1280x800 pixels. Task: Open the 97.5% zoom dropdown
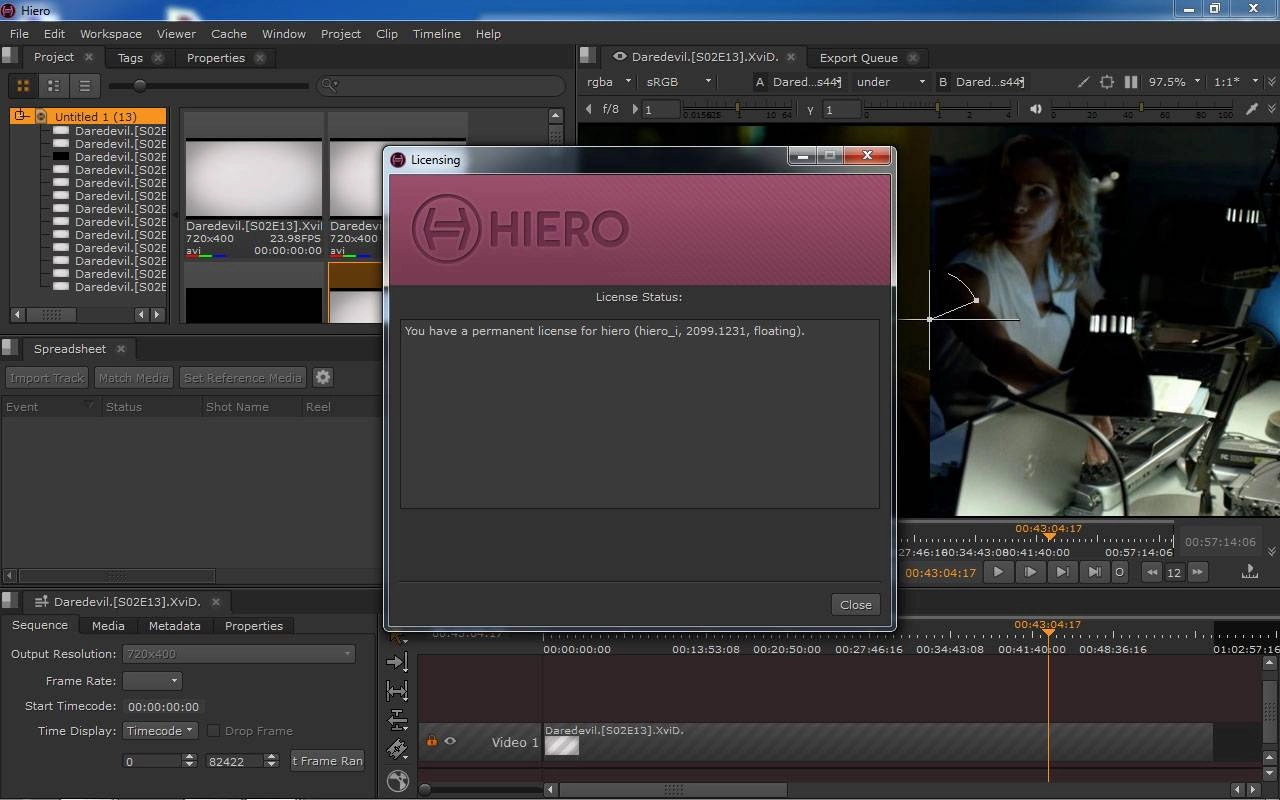pyautogui.click(x=1174, y=82)
